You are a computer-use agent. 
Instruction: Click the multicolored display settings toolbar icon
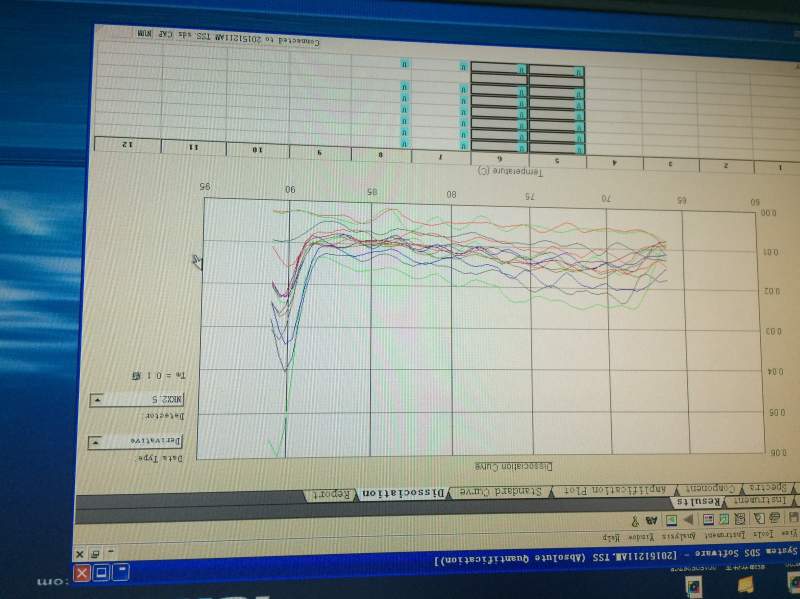click(x=708, y=520)
